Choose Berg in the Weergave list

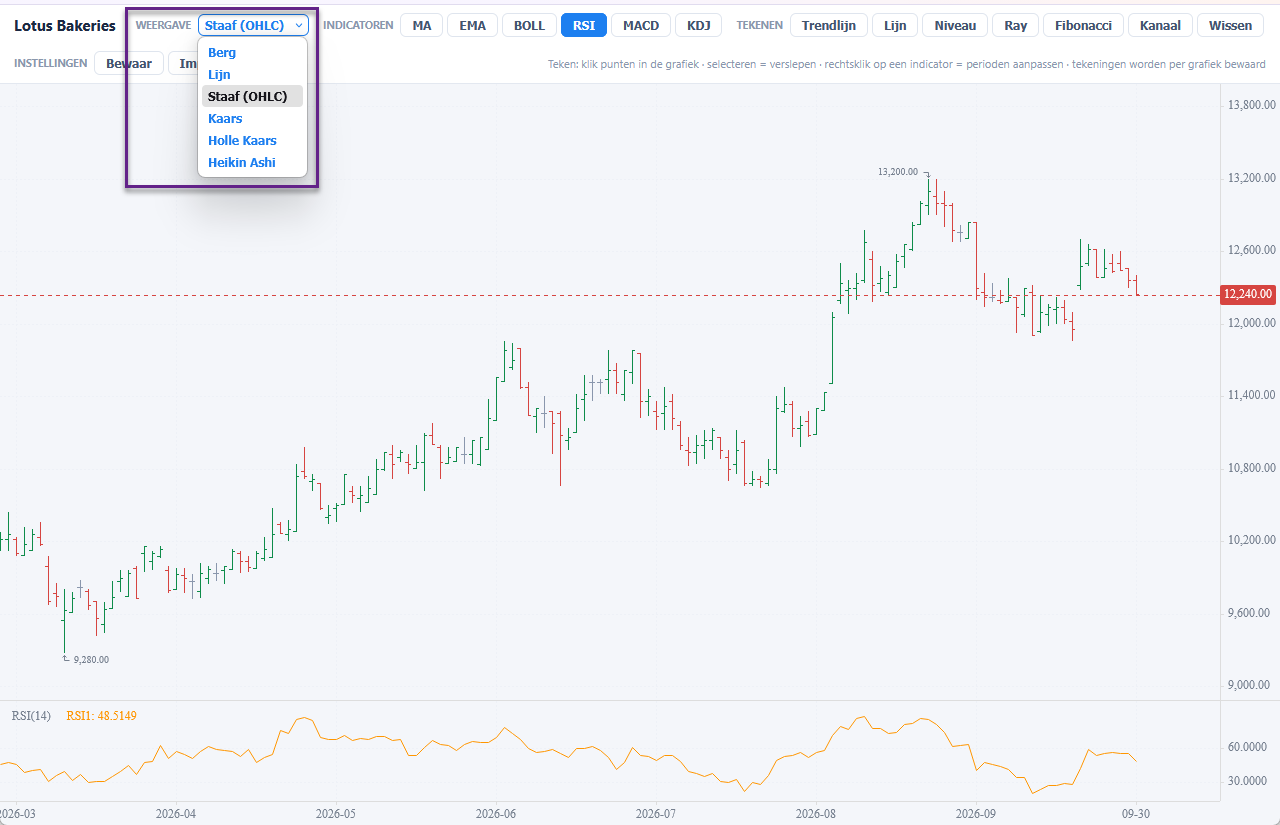click(x=252, y=52)
